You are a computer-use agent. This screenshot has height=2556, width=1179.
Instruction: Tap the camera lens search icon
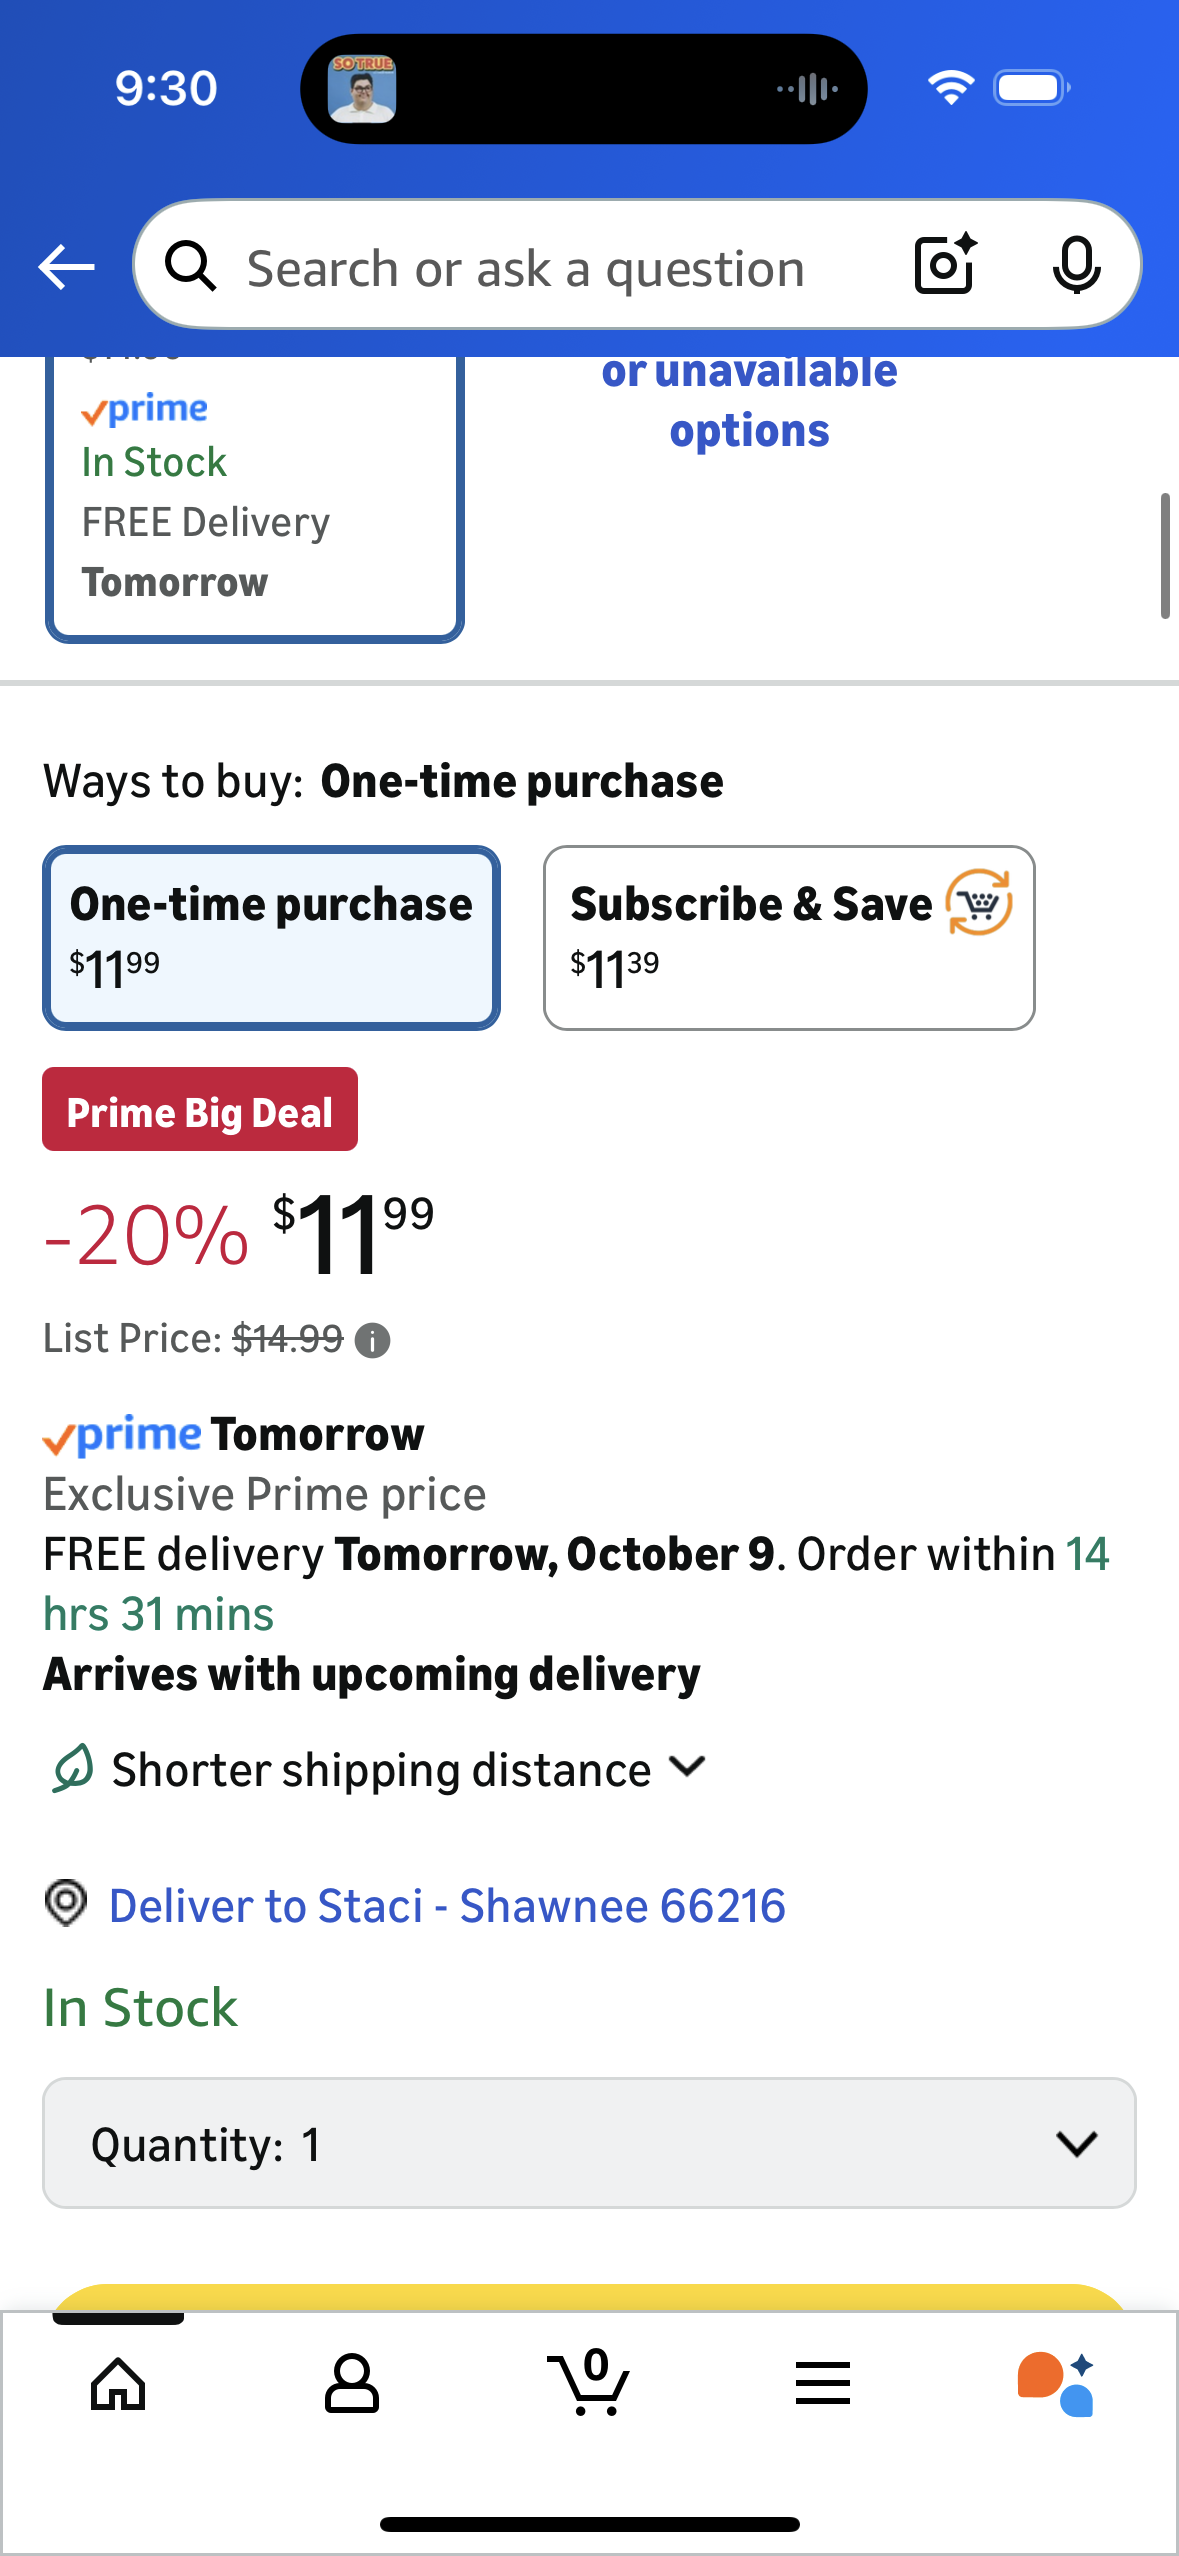coord(945,265)
